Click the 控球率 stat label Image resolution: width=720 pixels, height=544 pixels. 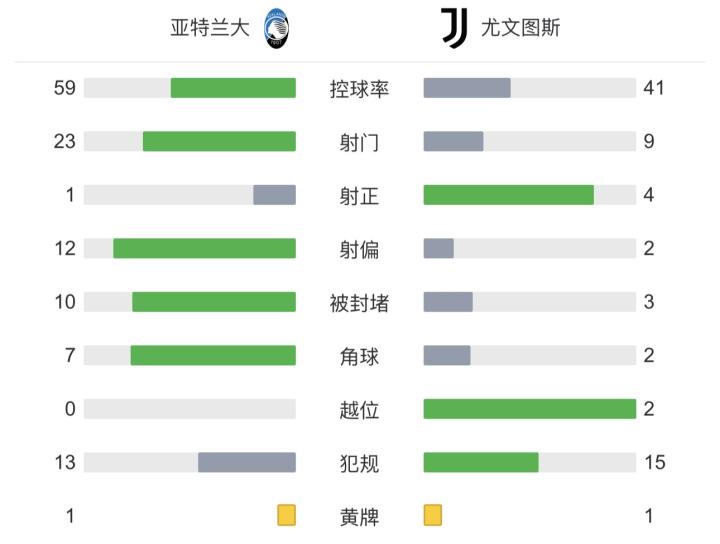click(x=359, y=88)
